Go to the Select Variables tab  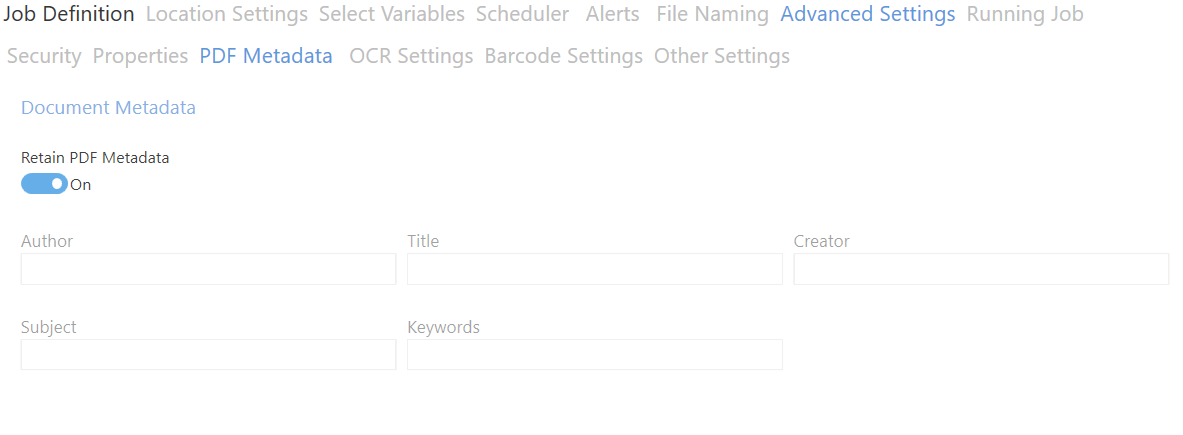[392, 14]
